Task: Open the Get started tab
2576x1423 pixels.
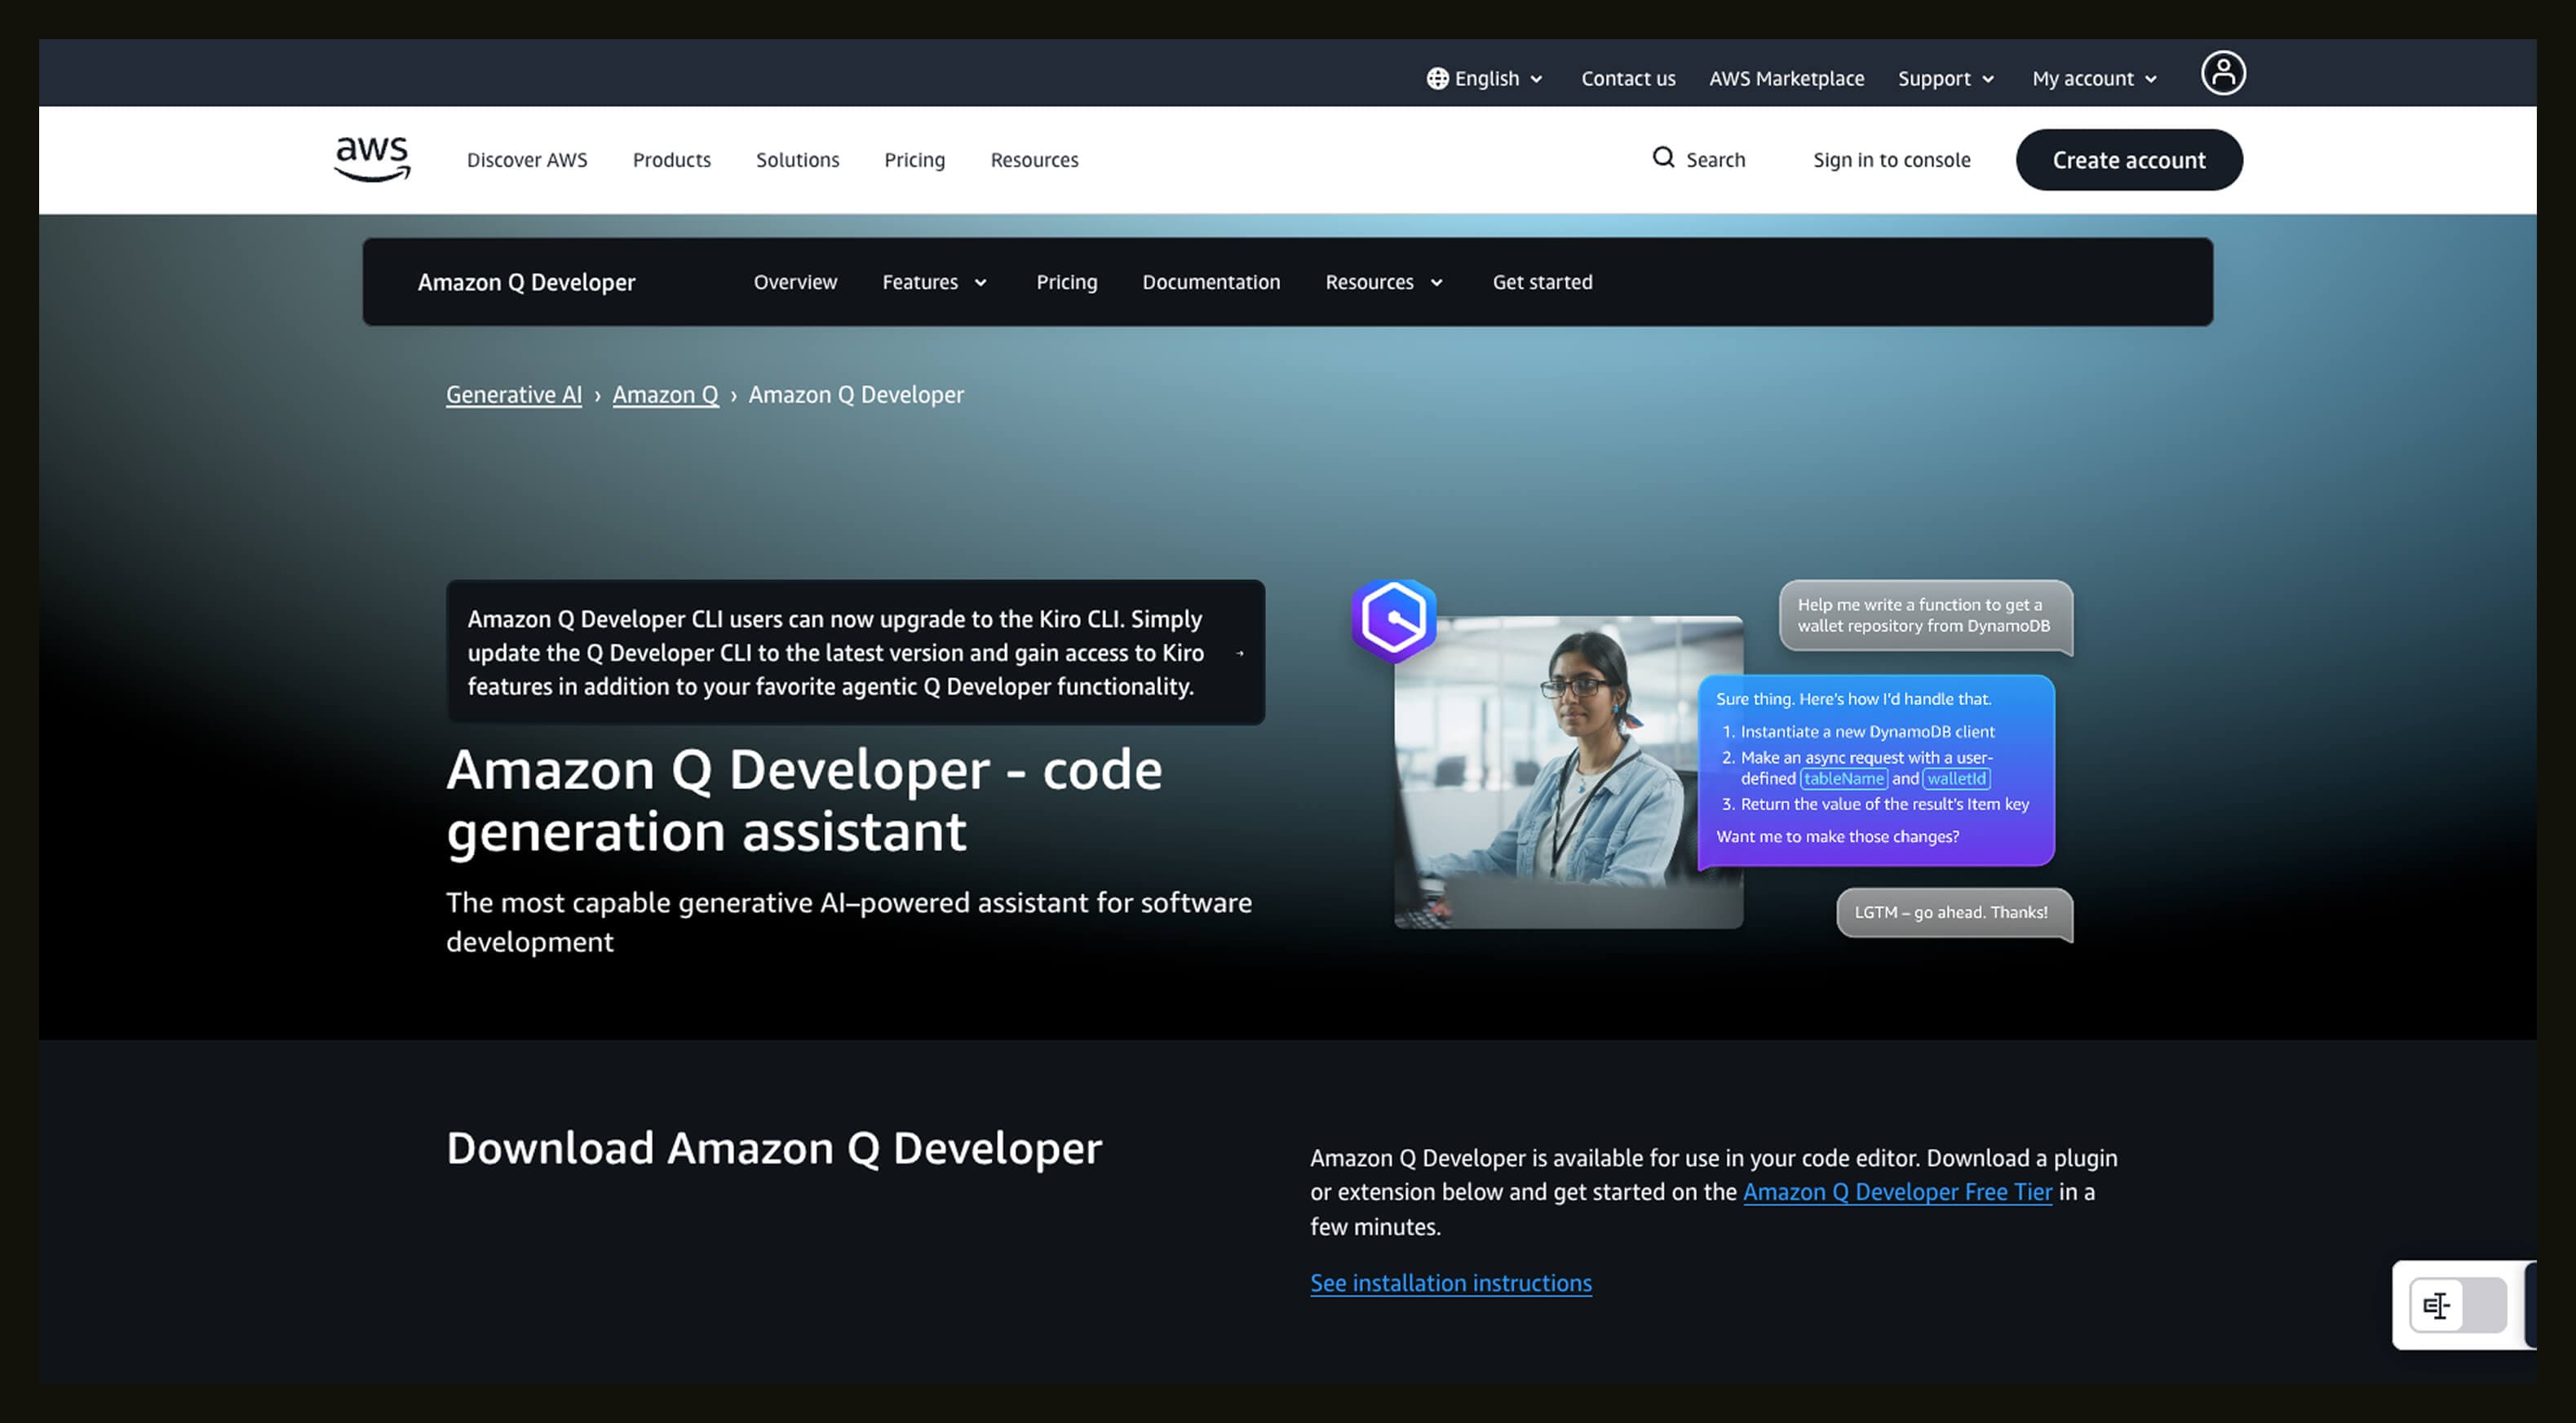Action: pyautogui.click(x=1542, y=282)
